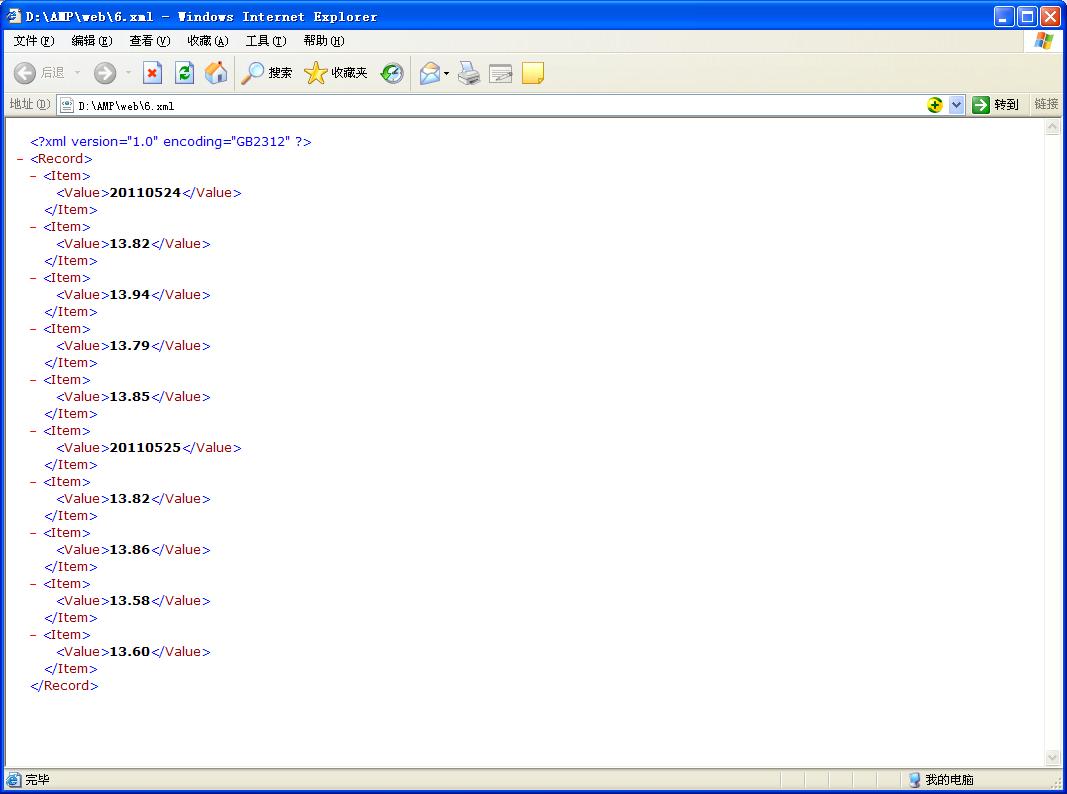The image size is (1067, 794).
Task: Click the 链接 links toolbar label
Action: (1046, 104)
